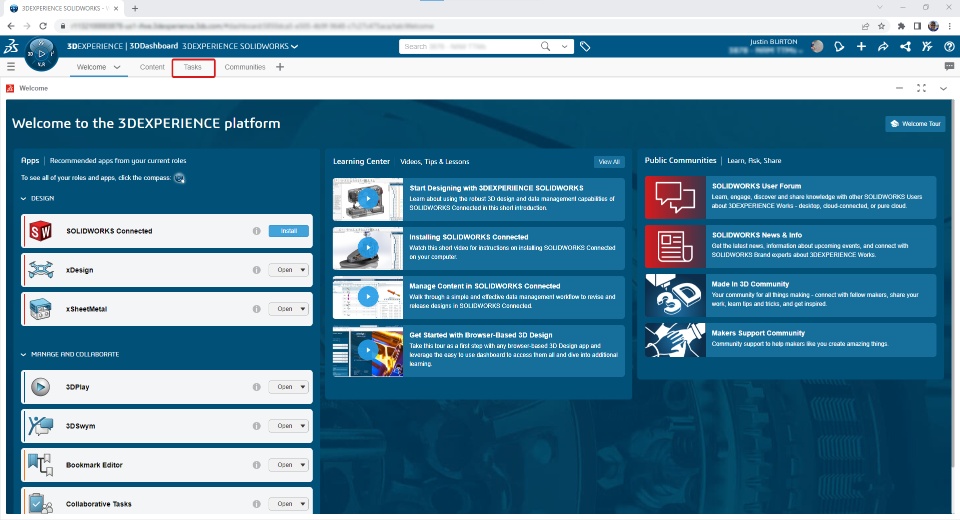Open the chat comment icon
960x520 pixels.
pyautogui.click(x=949, y=66)
